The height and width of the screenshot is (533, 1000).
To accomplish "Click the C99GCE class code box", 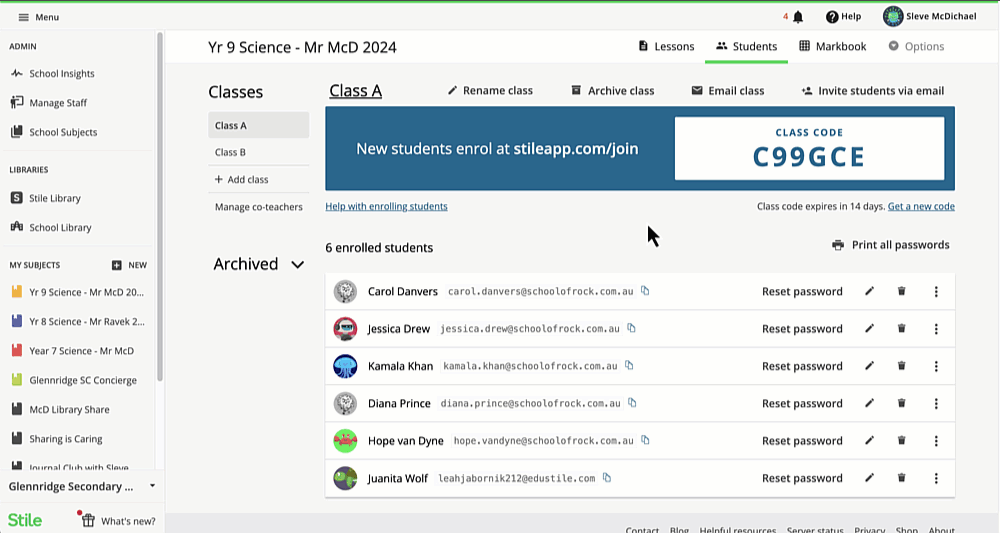I will [809, 148].
